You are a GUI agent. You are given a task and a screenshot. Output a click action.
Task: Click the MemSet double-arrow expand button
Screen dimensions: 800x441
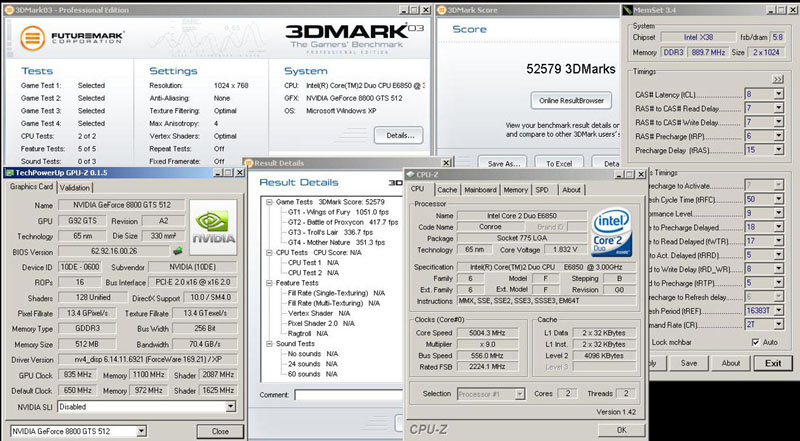click(778, 80)
